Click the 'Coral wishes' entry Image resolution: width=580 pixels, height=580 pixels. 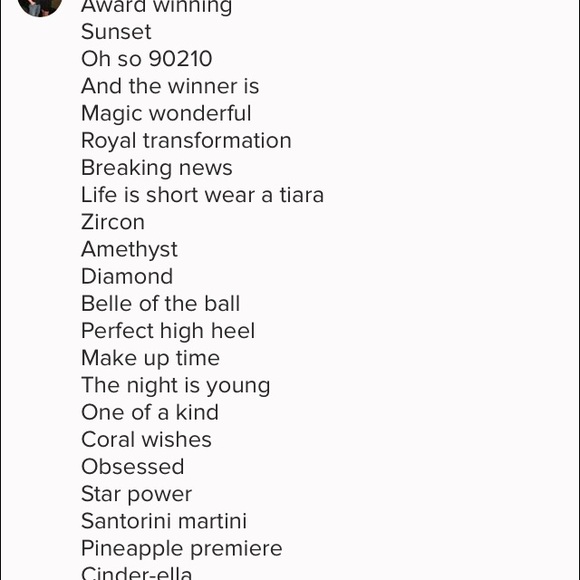click(146, 440)
